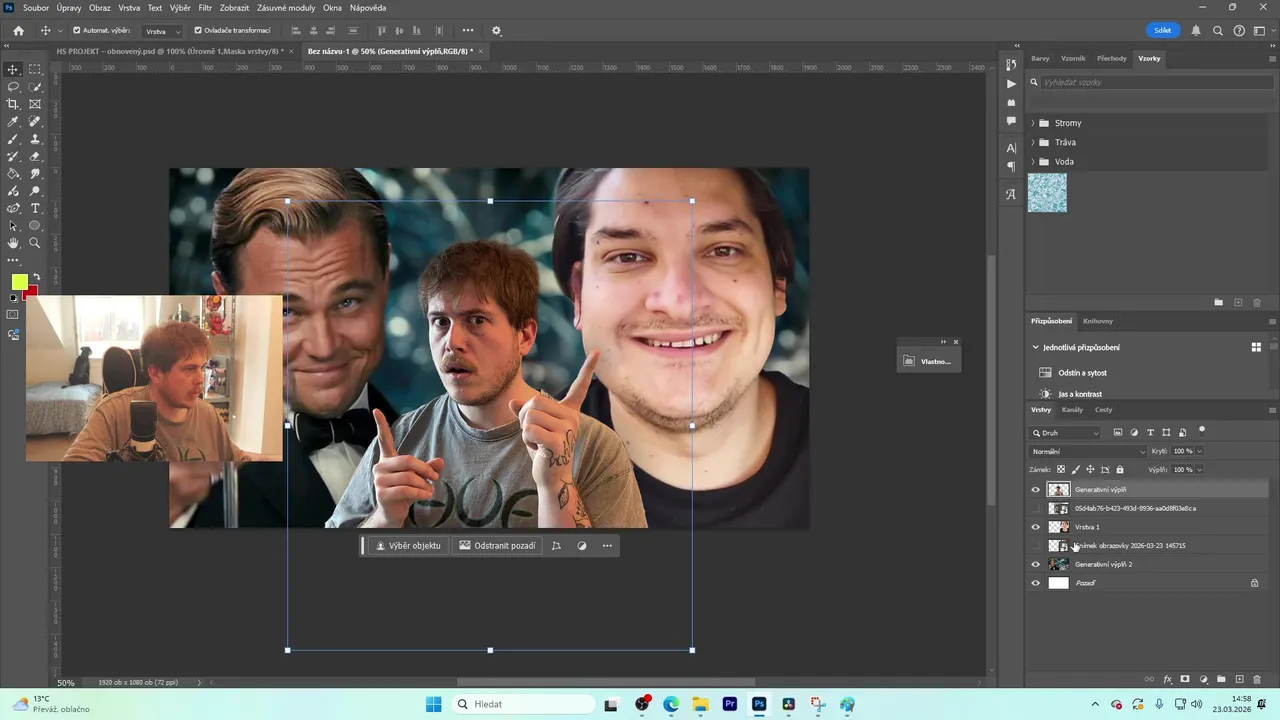
Task: Hide the Vrstva 1 layer
Action: (1035, 527)
